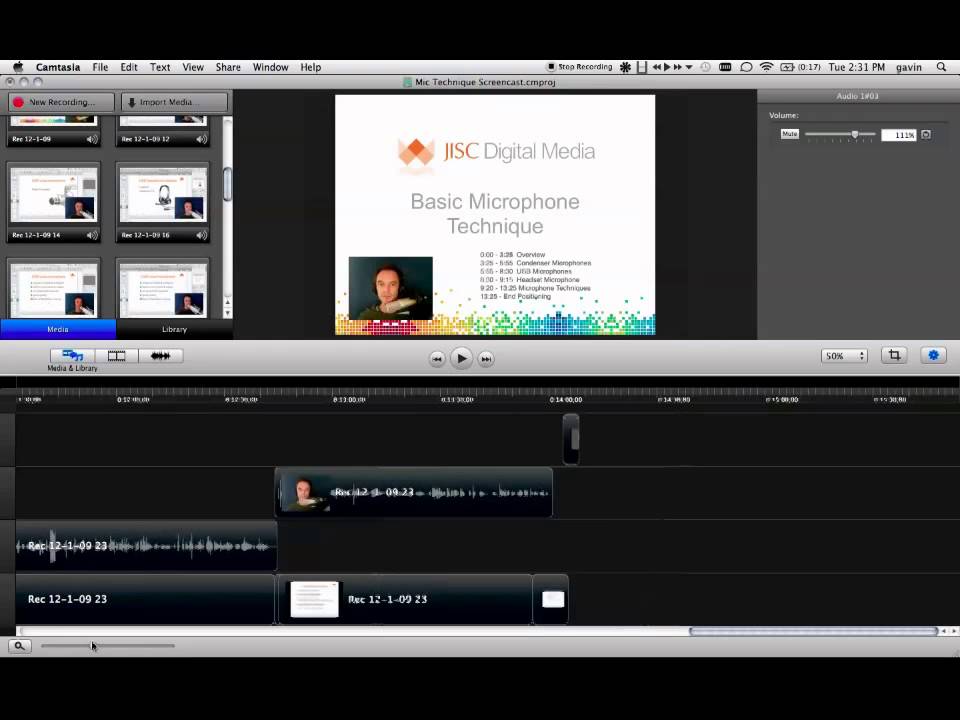The image size is (960, 720).
Task: Select the webcam clip Rec 12-1-09 23
Action: click(414, 492)
